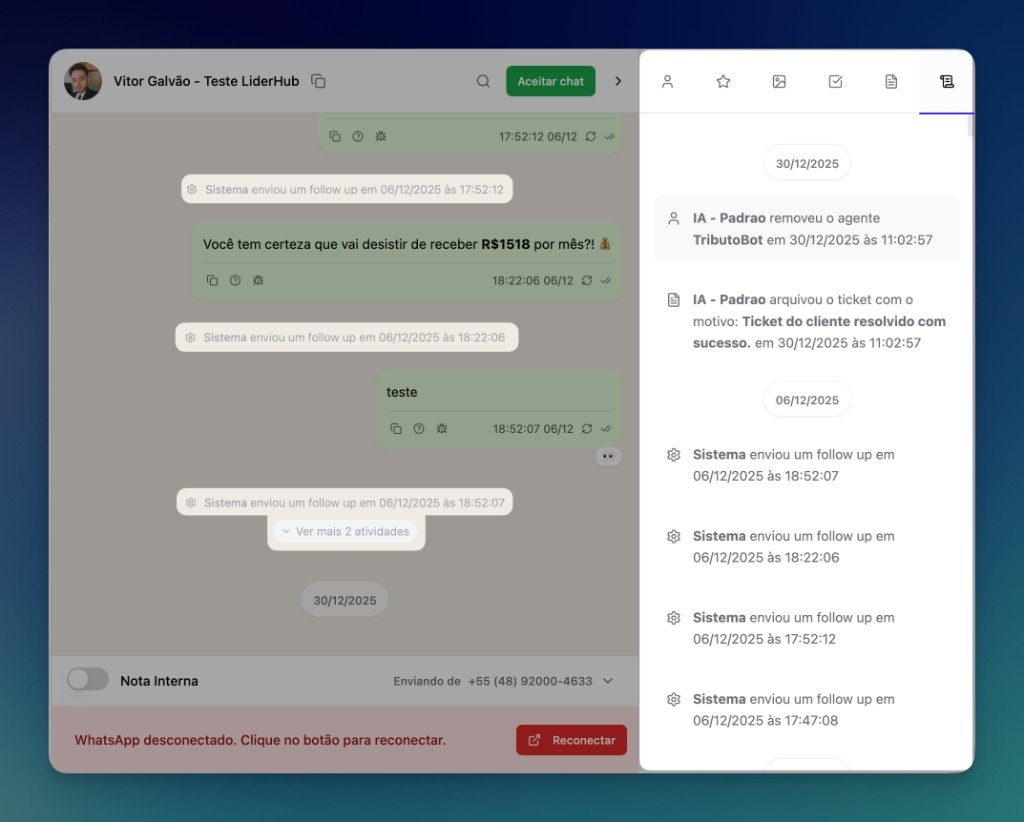Enable the Nota Interna switch
This screenshot has height=822, width=1024.
pyautogui.click(x=88, y=680)
